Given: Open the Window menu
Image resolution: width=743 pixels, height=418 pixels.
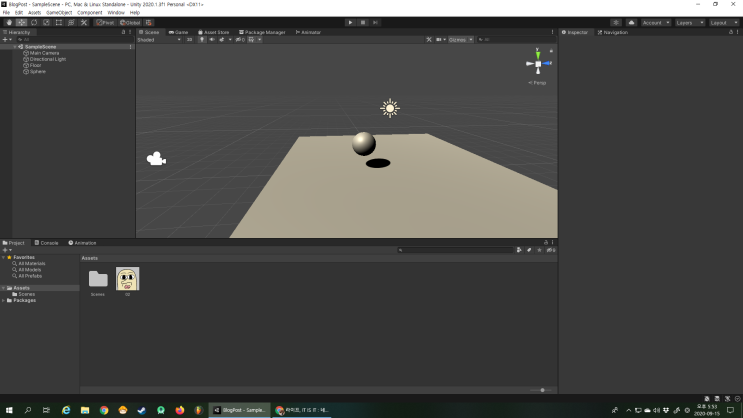Looking at the screenshot, I should 116,13.
